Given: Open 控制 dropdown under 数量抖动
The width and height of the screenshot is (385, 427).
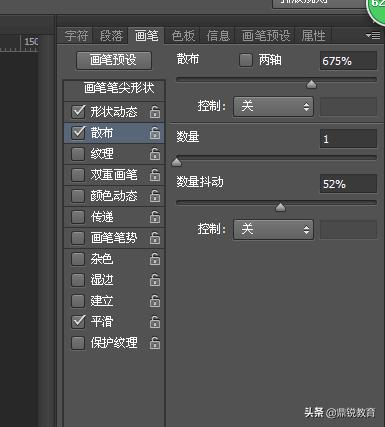Looking at the screenshot, I should [273, 229].
